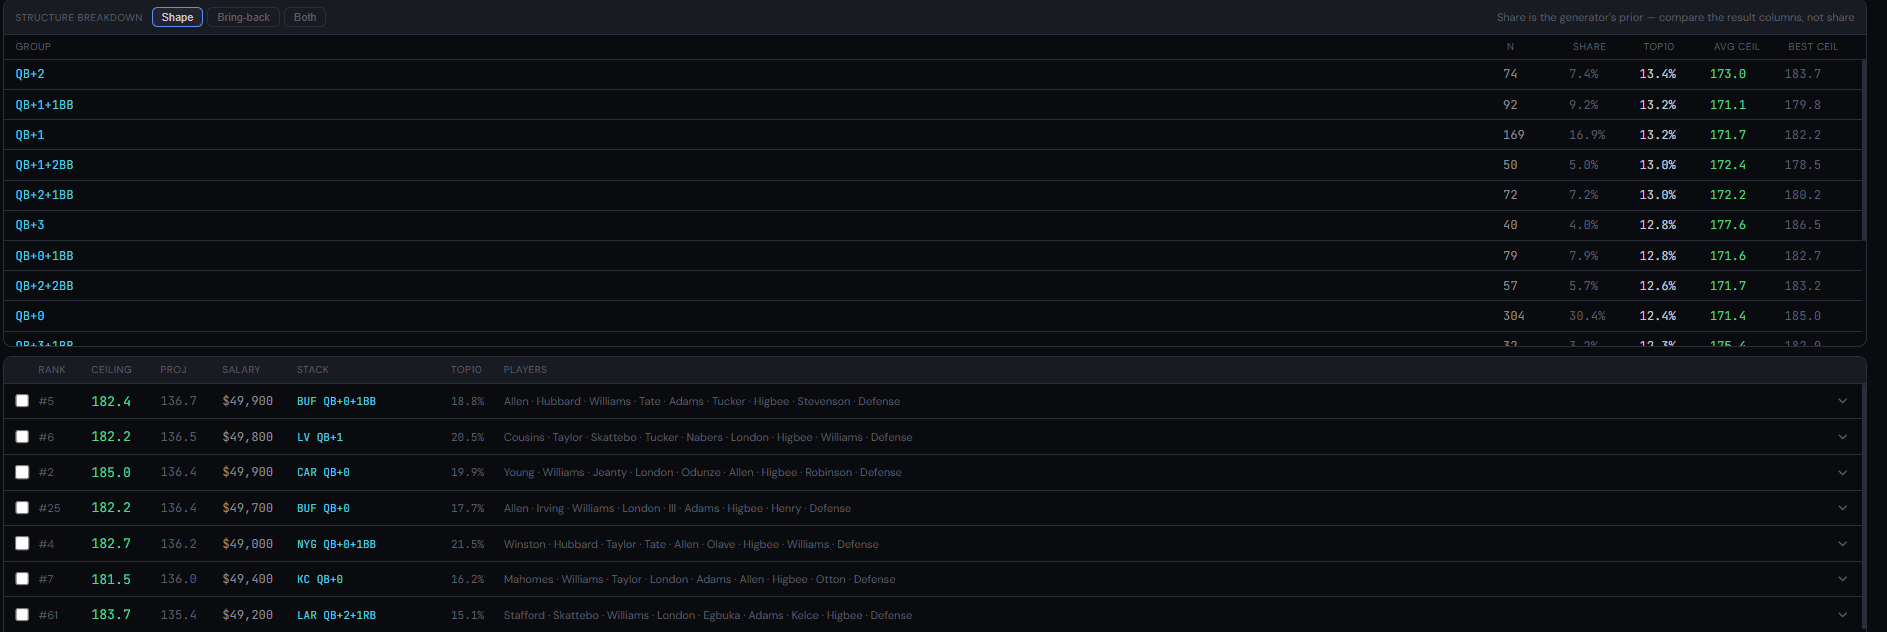This screenshot has width=1887, height=632.
Task: Click the lineup table vertical scrollbar
Action: tap(1864, 508)
